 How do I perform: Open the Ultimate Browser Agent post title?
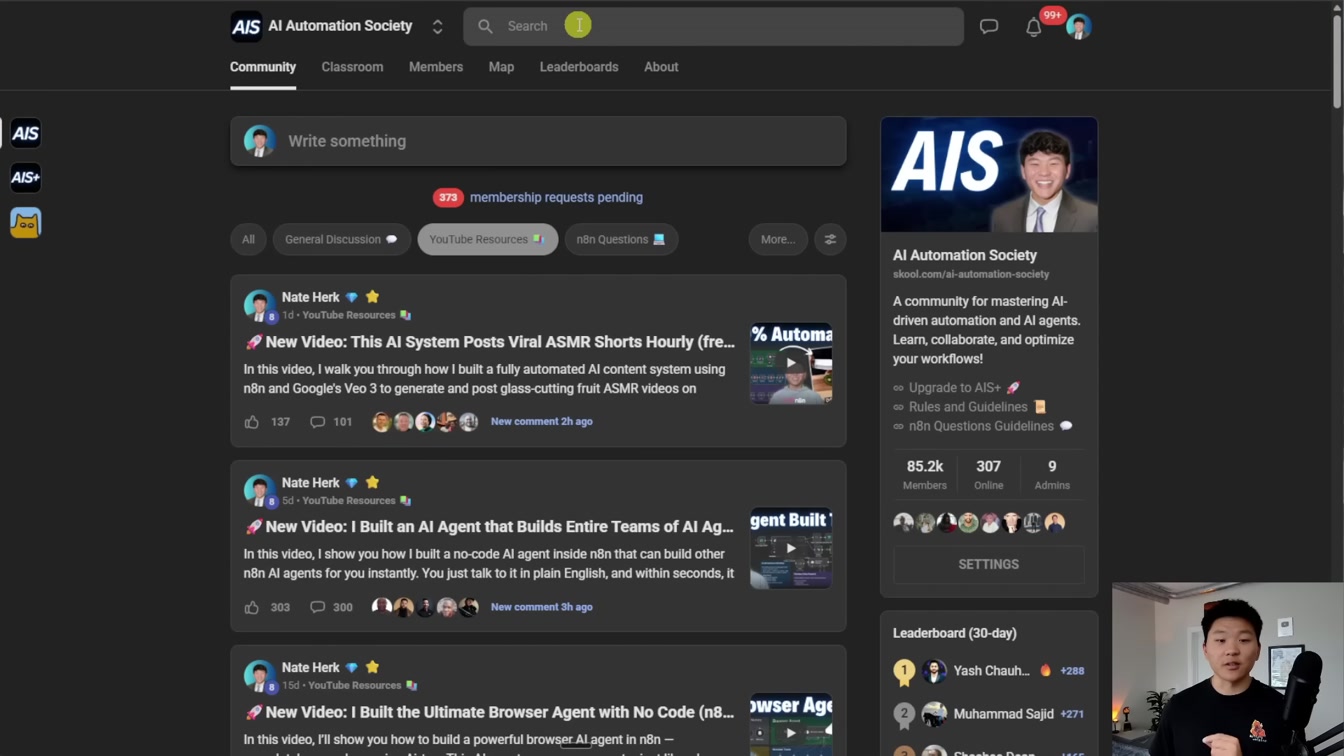pos(490,712)
